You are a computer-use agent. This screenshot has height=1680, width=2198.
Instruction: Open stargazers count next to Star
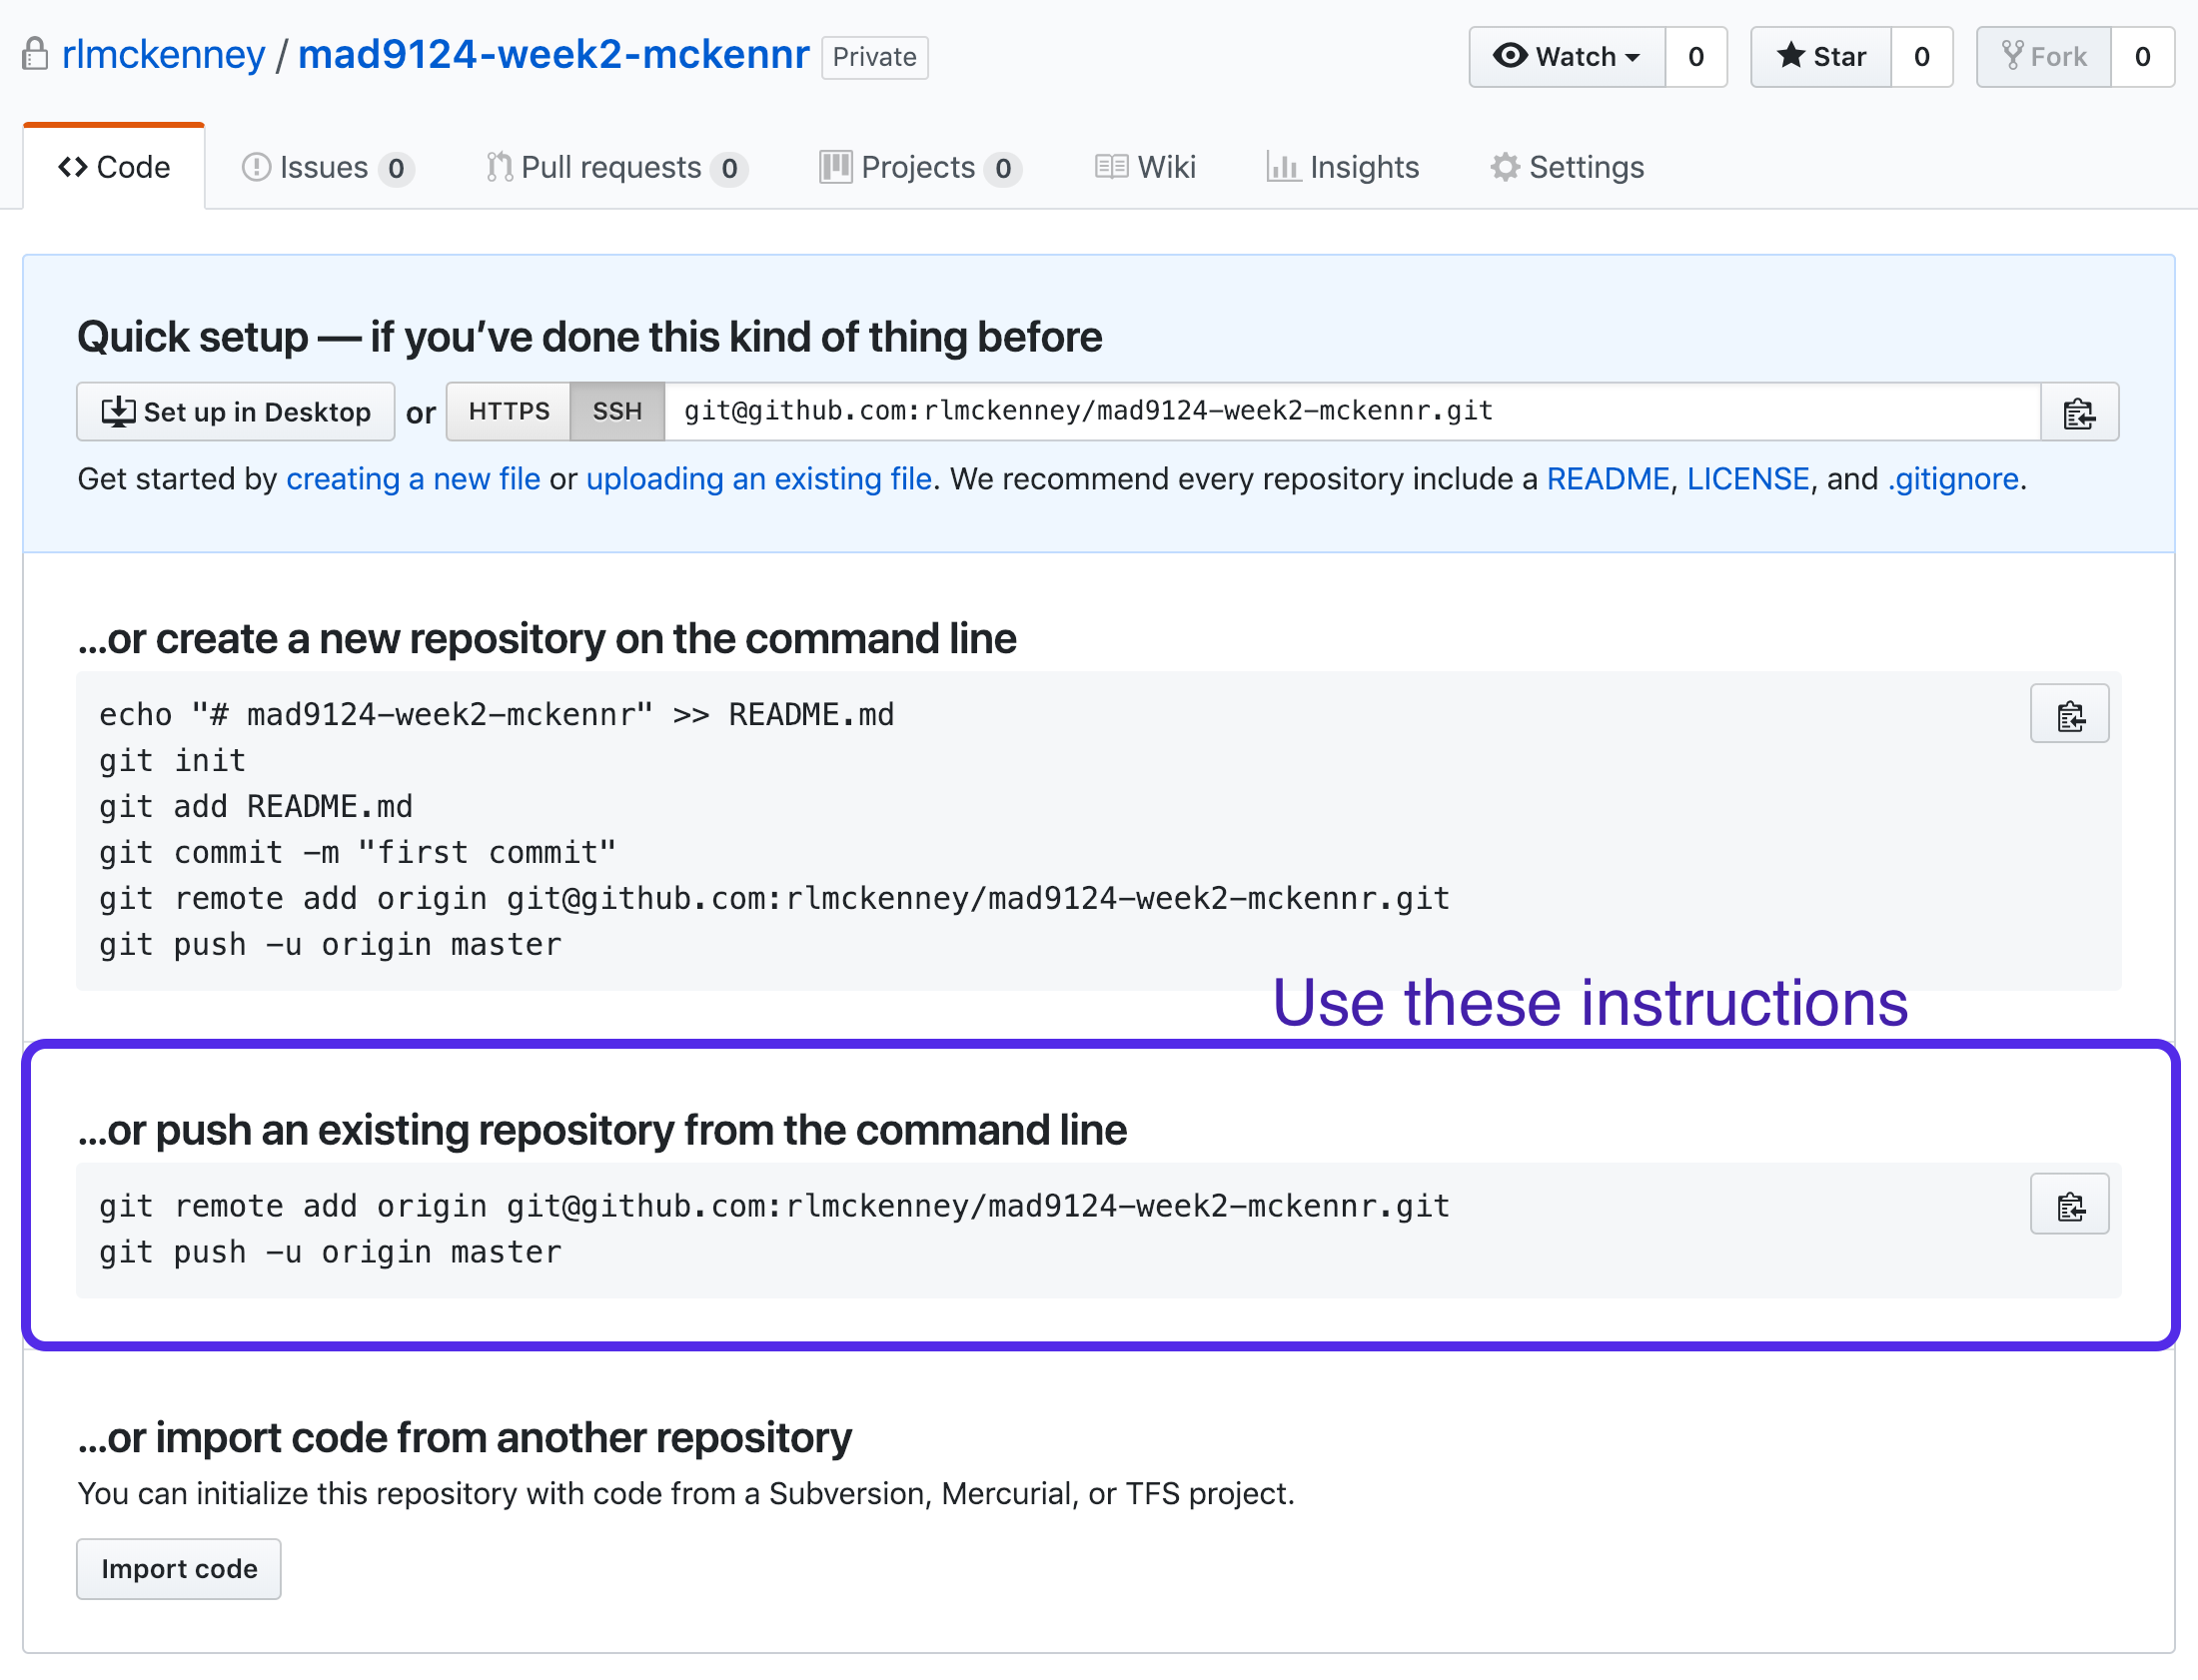[1921, 57]
